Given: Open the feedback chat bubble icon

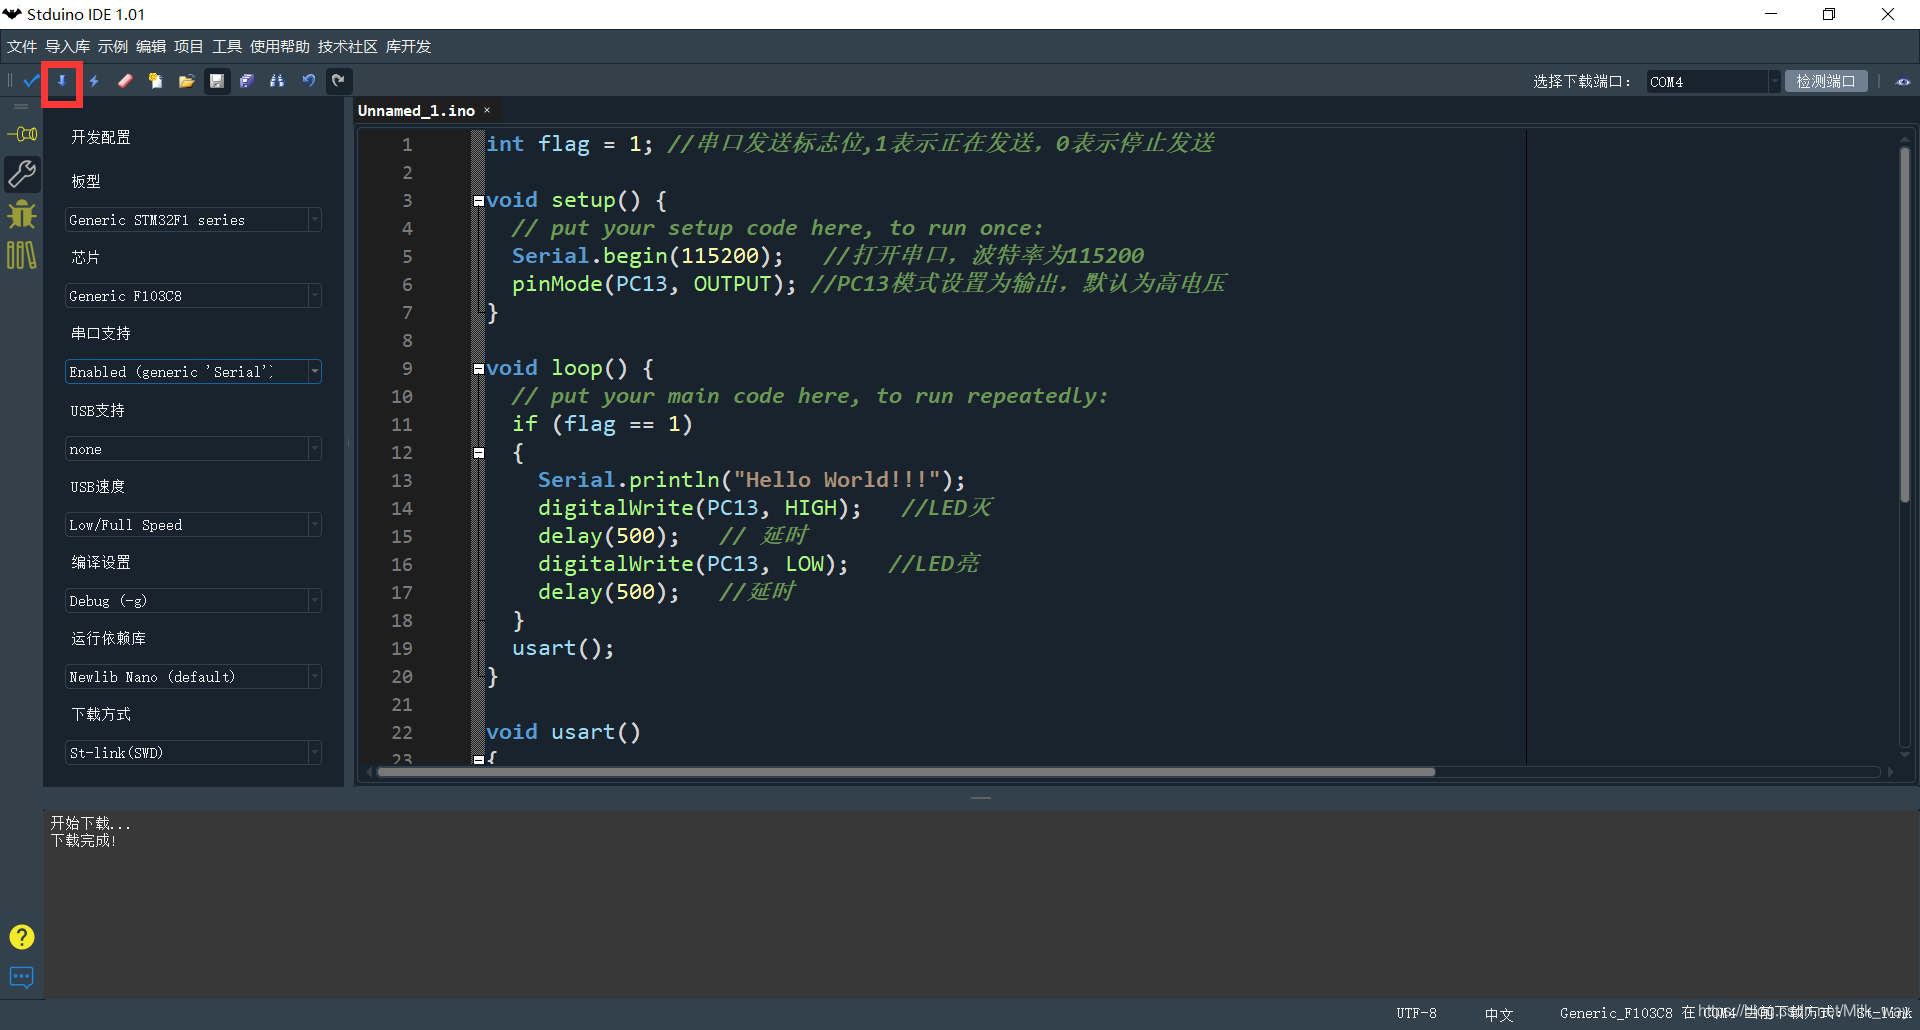Looking at the screenshot, I should 22,977.
